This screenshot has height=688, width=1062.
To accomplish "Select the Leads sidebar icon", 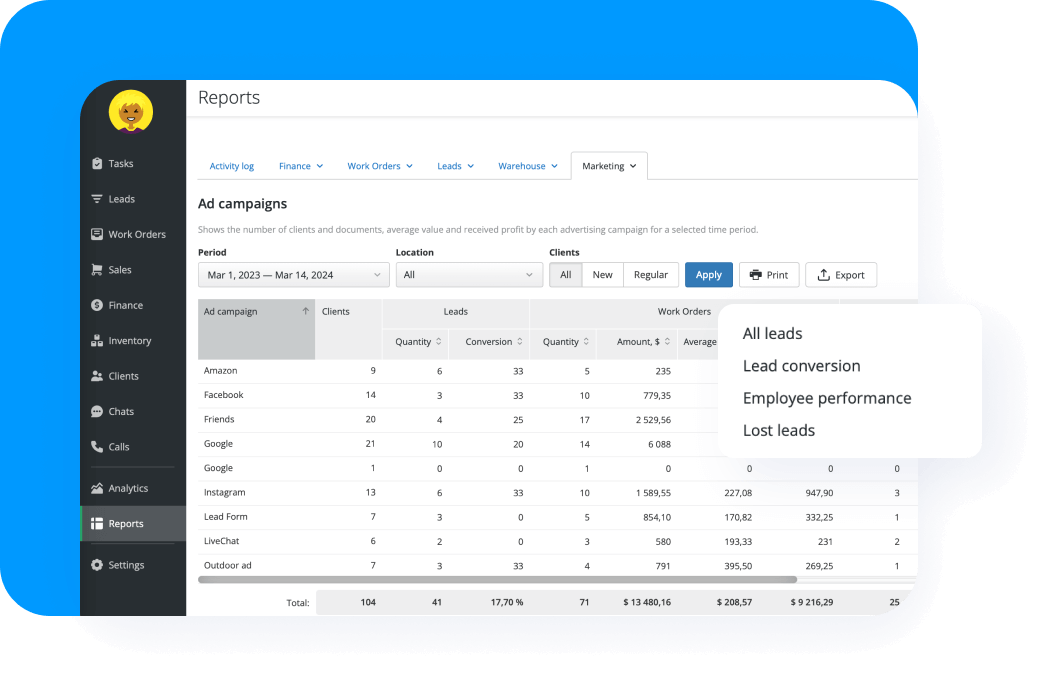I will 119,198.
